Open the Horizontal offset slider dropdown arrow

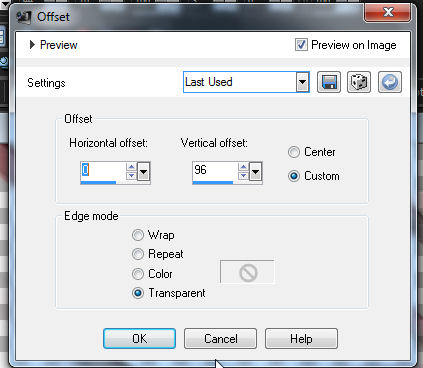pos(144,172)
